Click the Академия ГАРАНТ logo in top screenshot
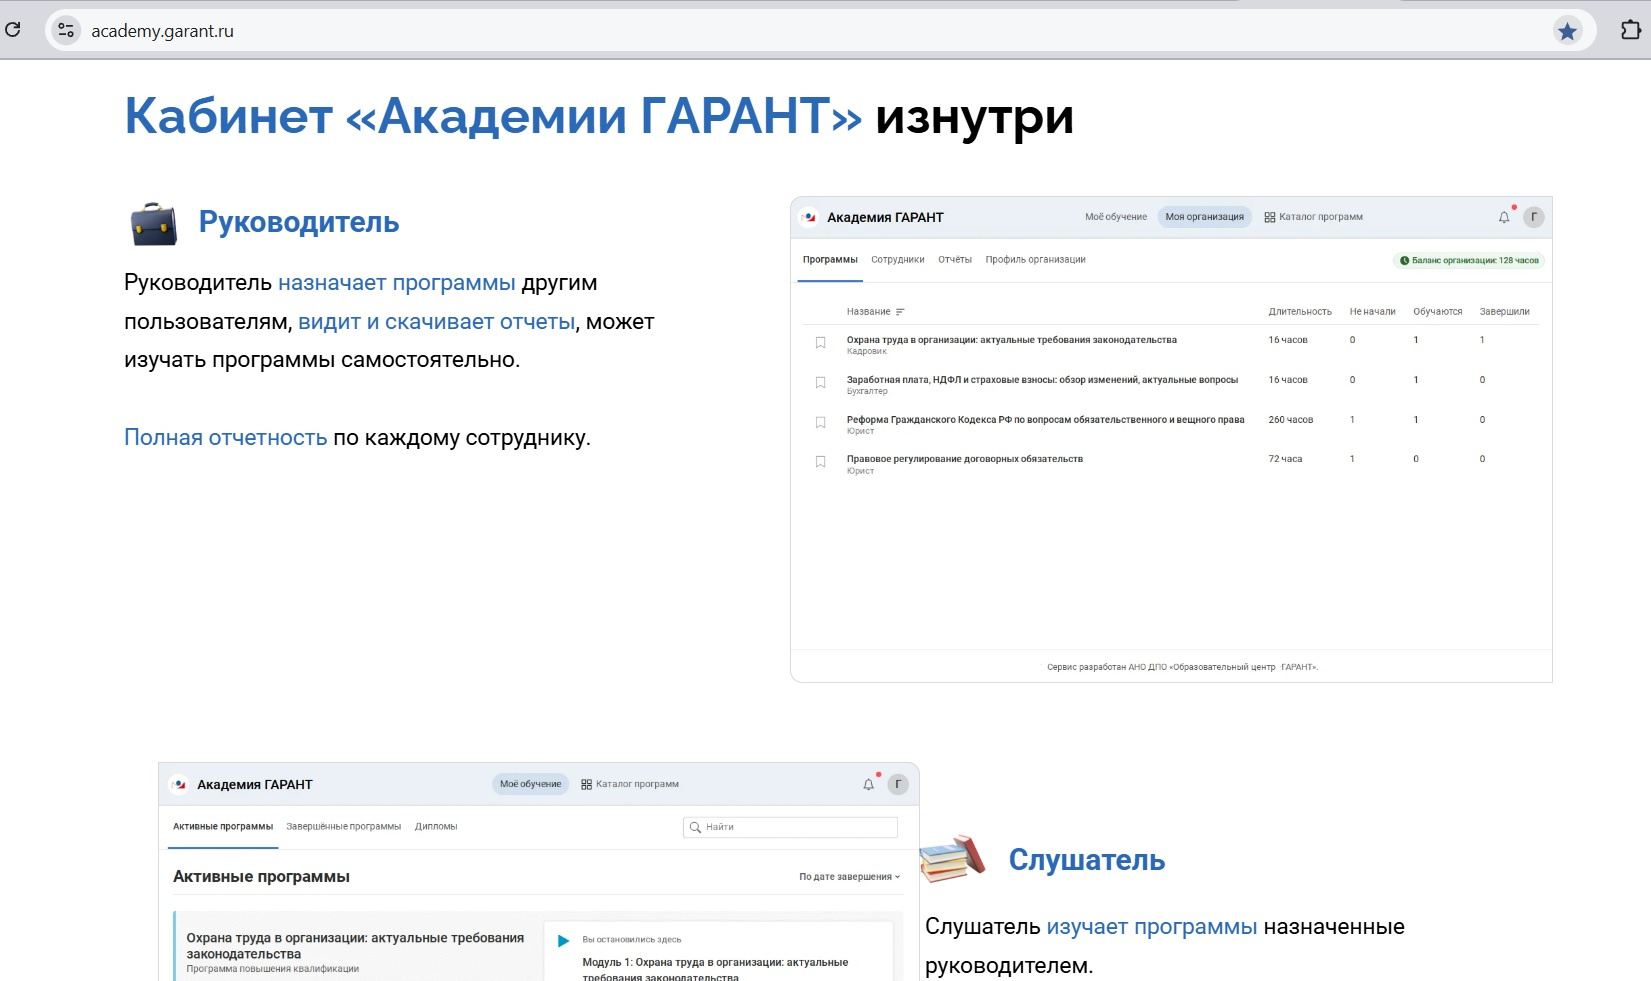This screenshot has width=1651, height=981. coord(809,217)
